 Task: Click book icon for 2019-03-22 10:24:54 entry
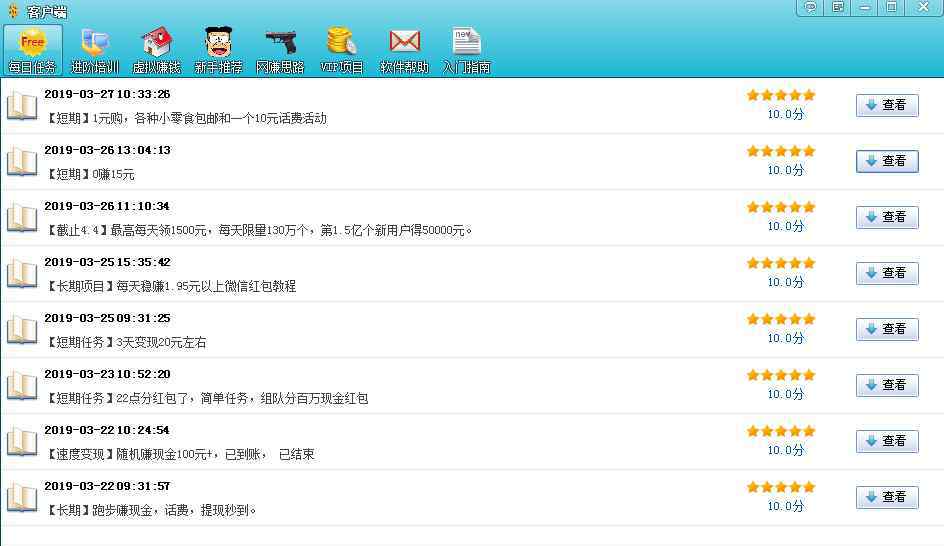click(22, 442)
